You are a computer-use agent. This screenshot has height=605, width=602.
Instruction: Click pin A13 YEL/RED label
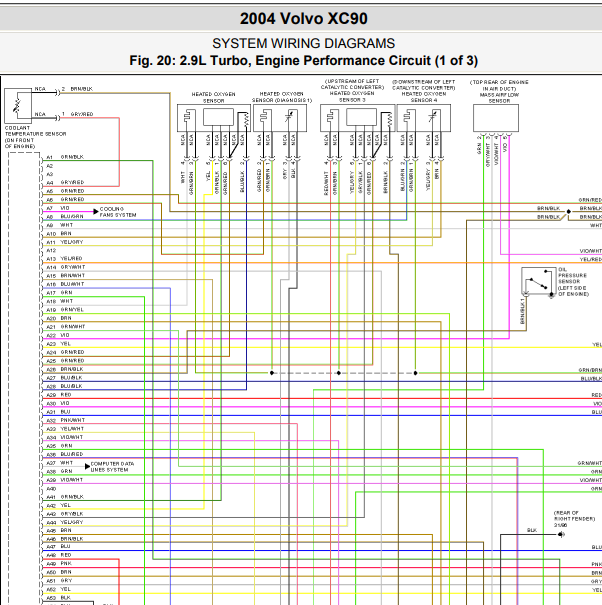(64, 259)
